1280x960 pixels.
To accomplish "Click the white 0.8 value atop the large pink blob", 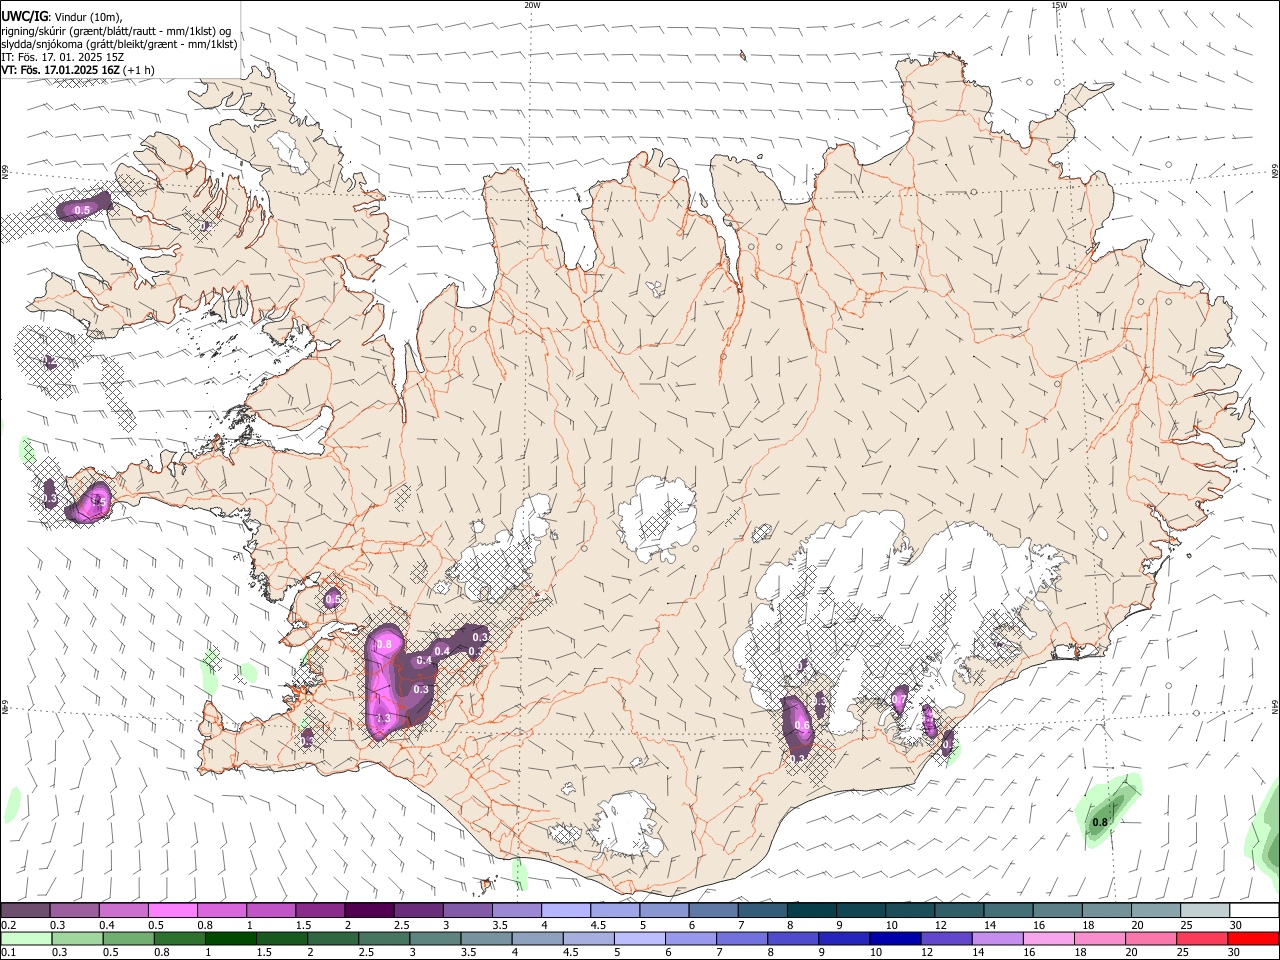I will tap(384, 645).
